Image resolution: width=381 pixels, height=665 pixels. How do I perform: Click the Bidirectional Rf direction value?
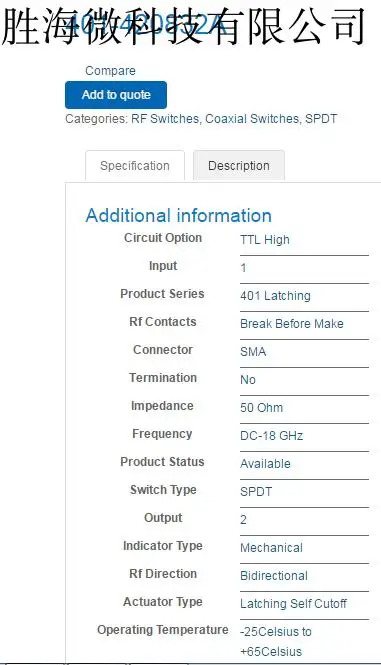(x=274, y=576)
